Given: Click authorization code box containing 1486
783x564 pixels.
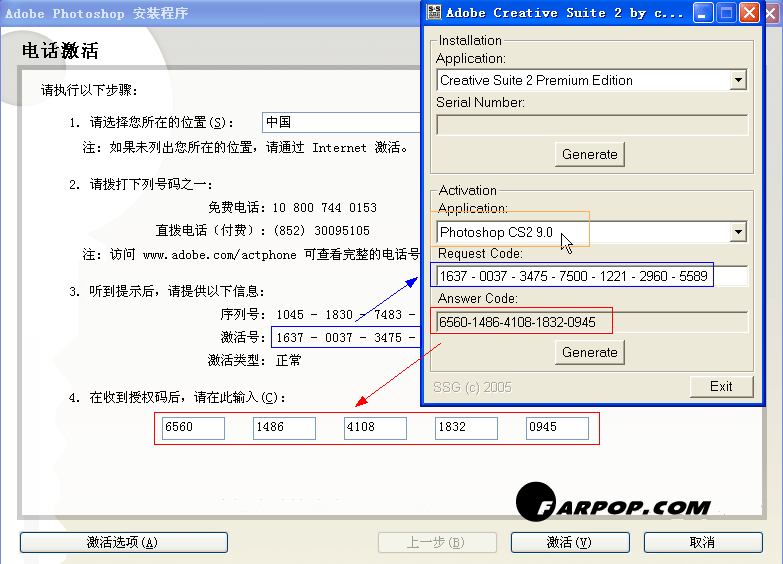Looking at the screenshot, I should click(284, 428).
